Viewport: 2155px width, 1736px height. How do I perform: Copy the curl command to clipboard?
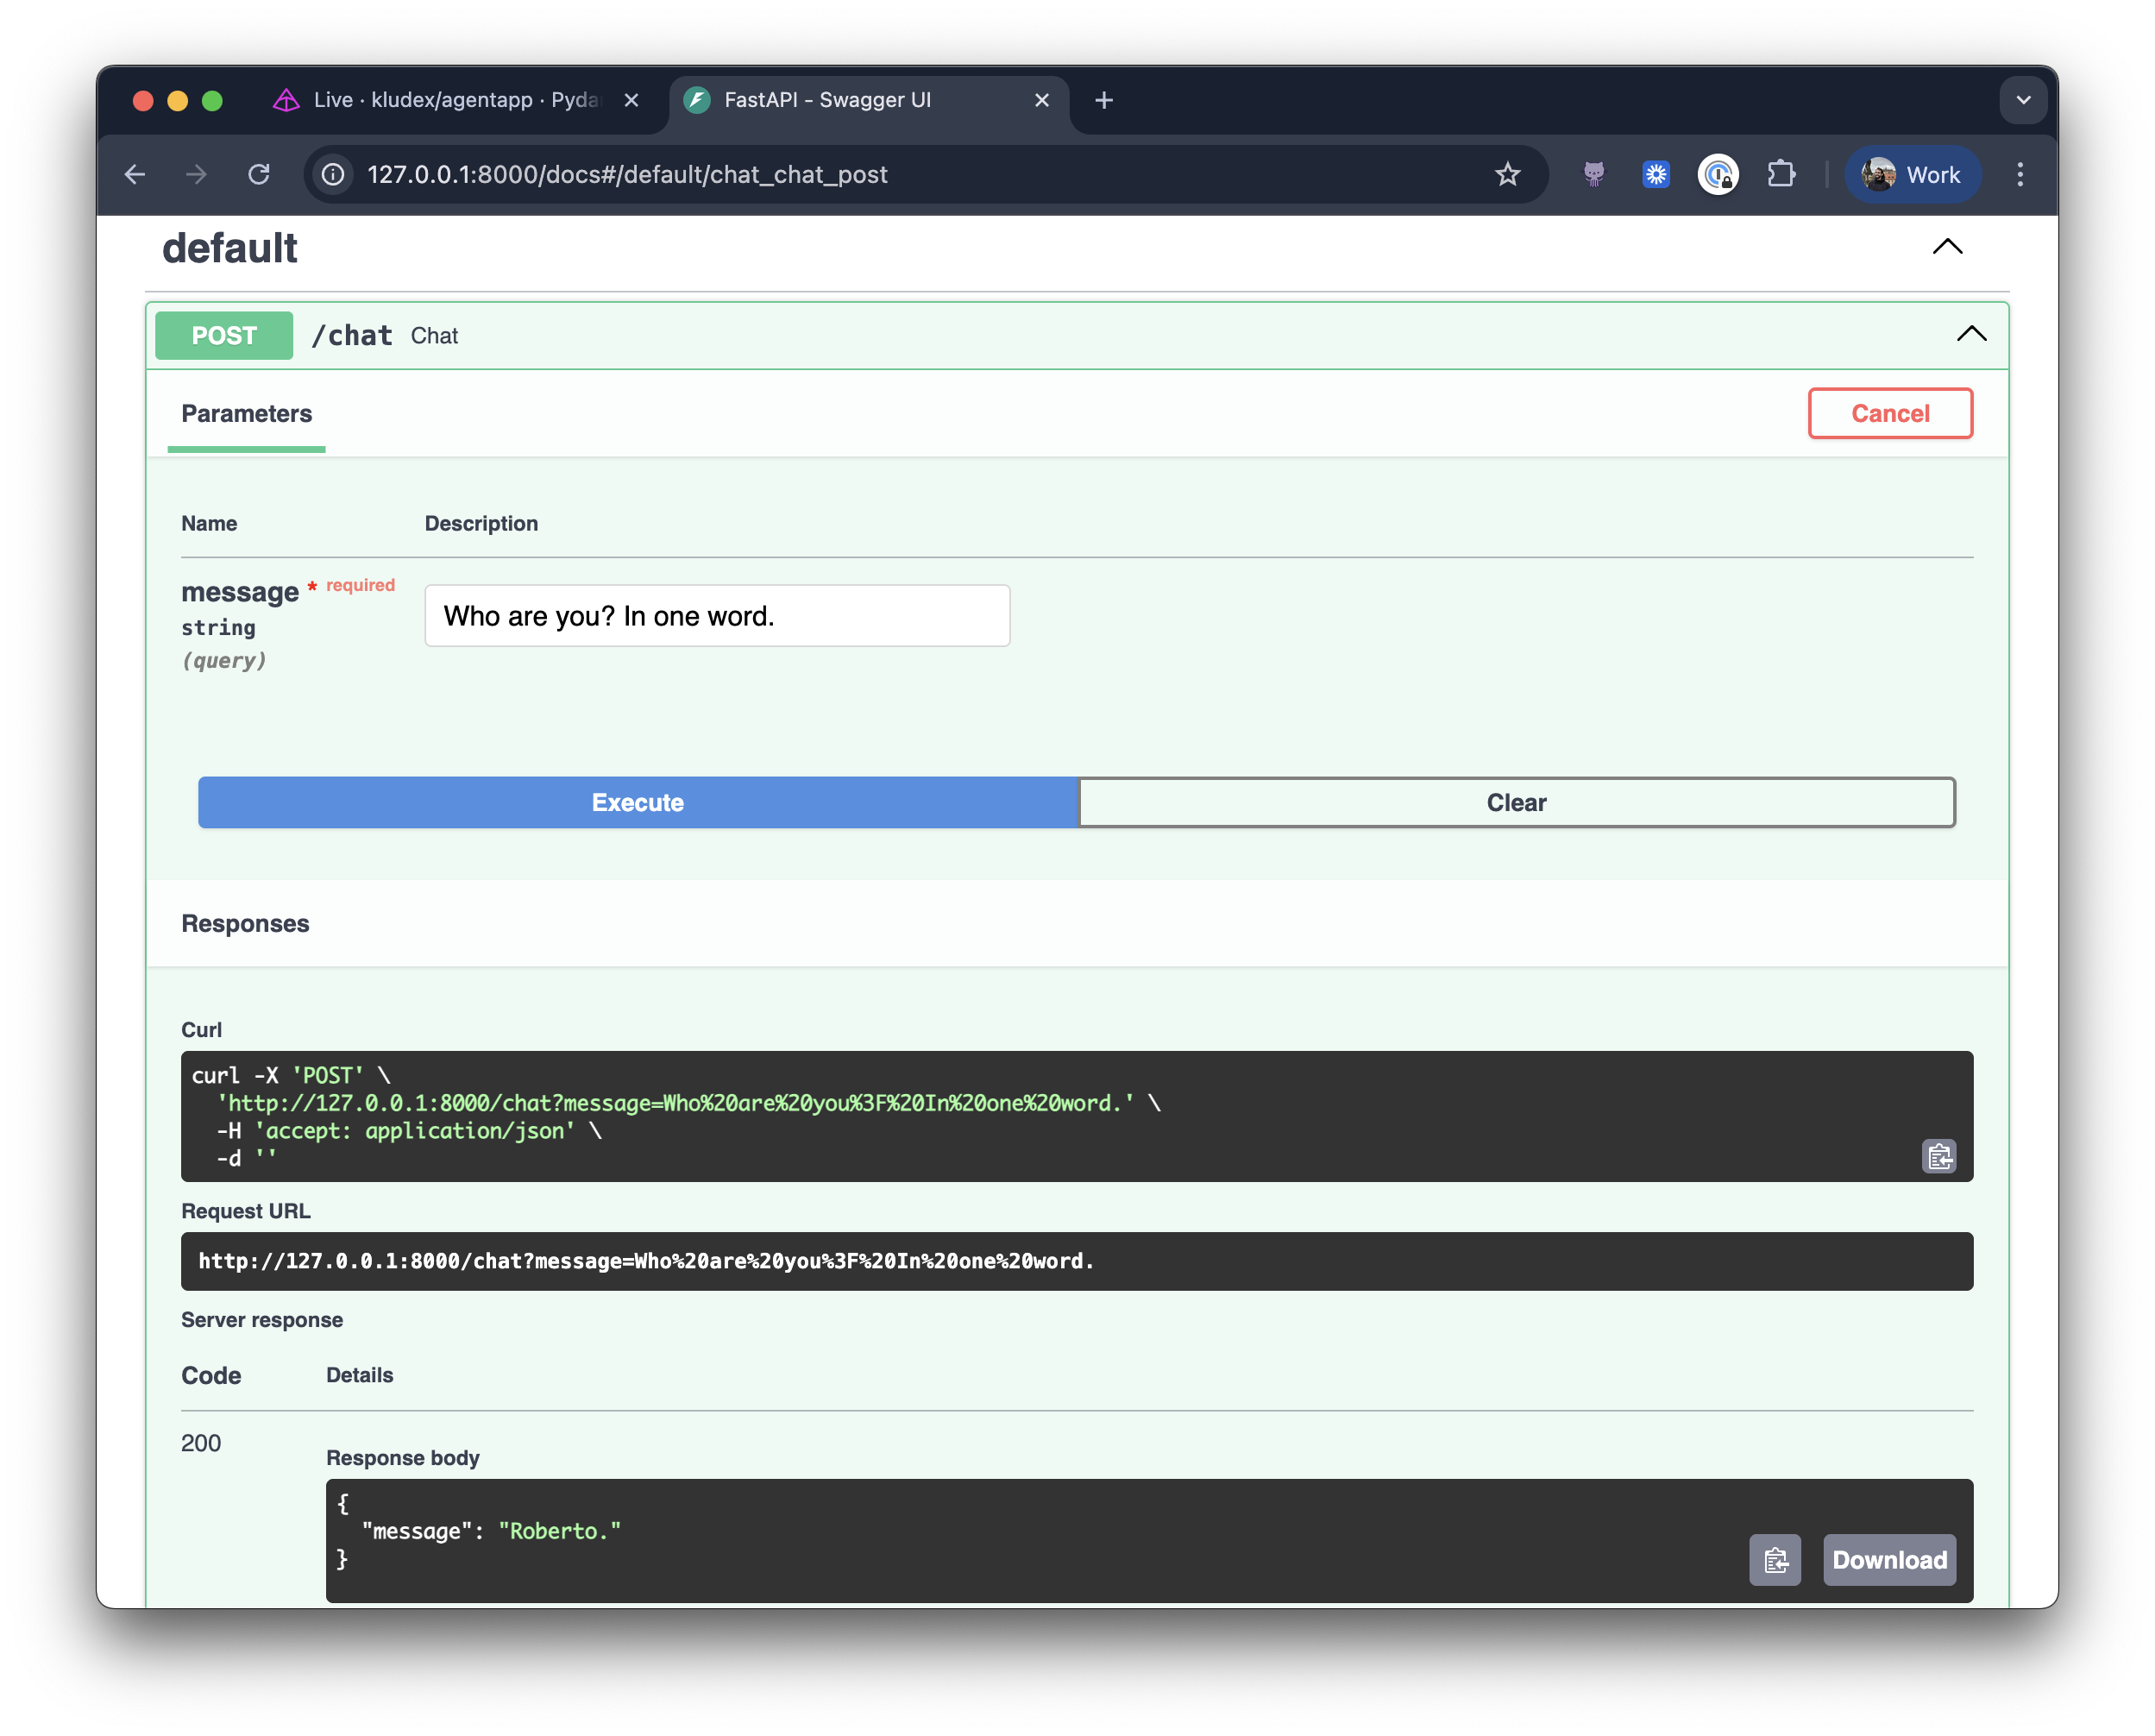click(x=1940, y=1156)
